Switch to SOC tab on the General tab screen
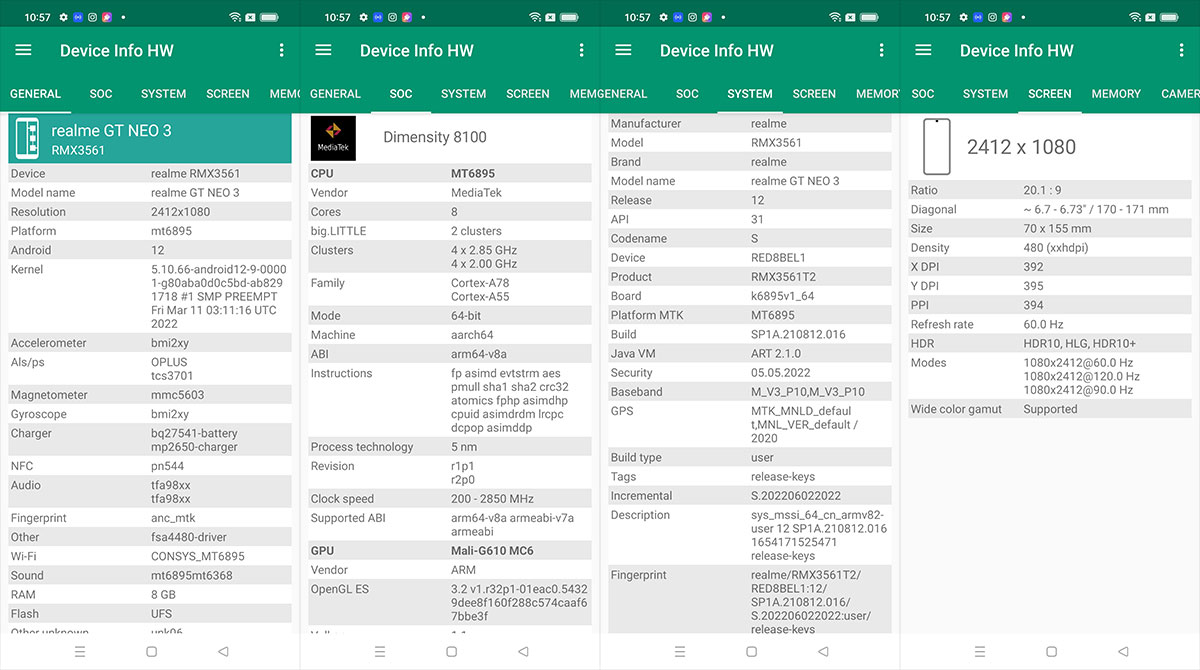This screenshot has height=670, width=1200. 101,94
